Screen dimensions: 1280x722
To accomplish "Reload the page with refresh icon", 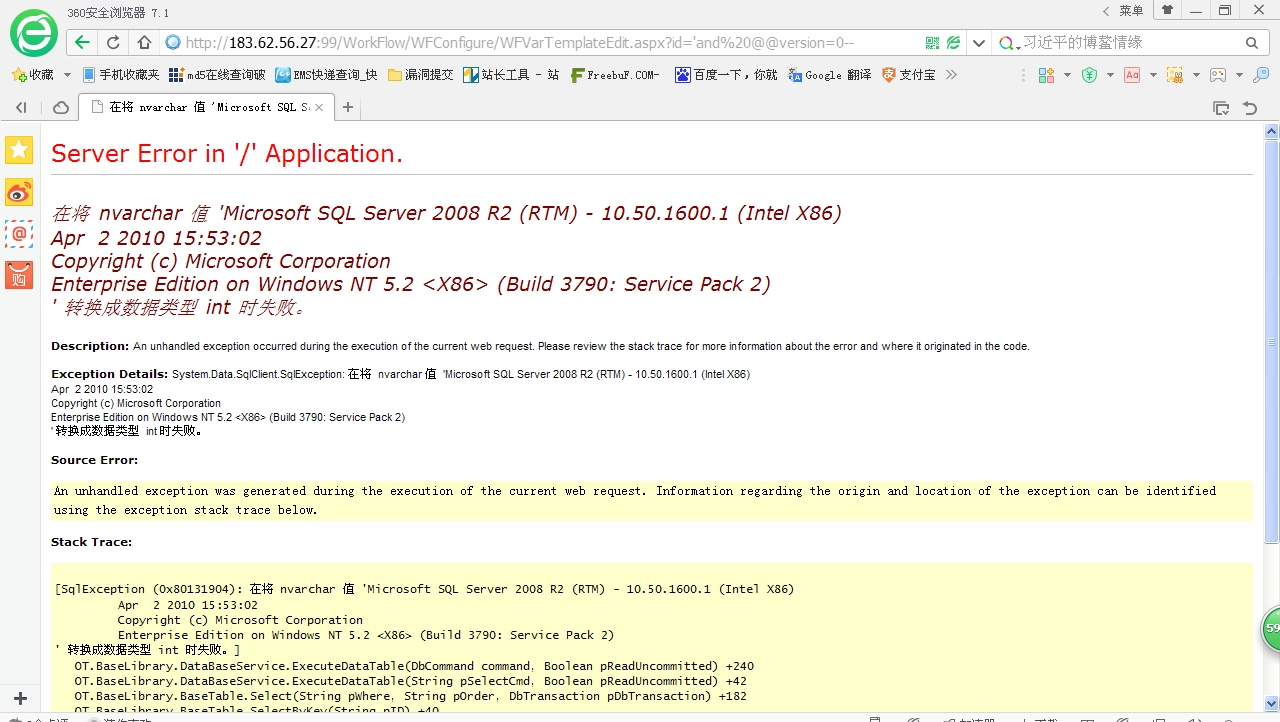I will 113,43.
